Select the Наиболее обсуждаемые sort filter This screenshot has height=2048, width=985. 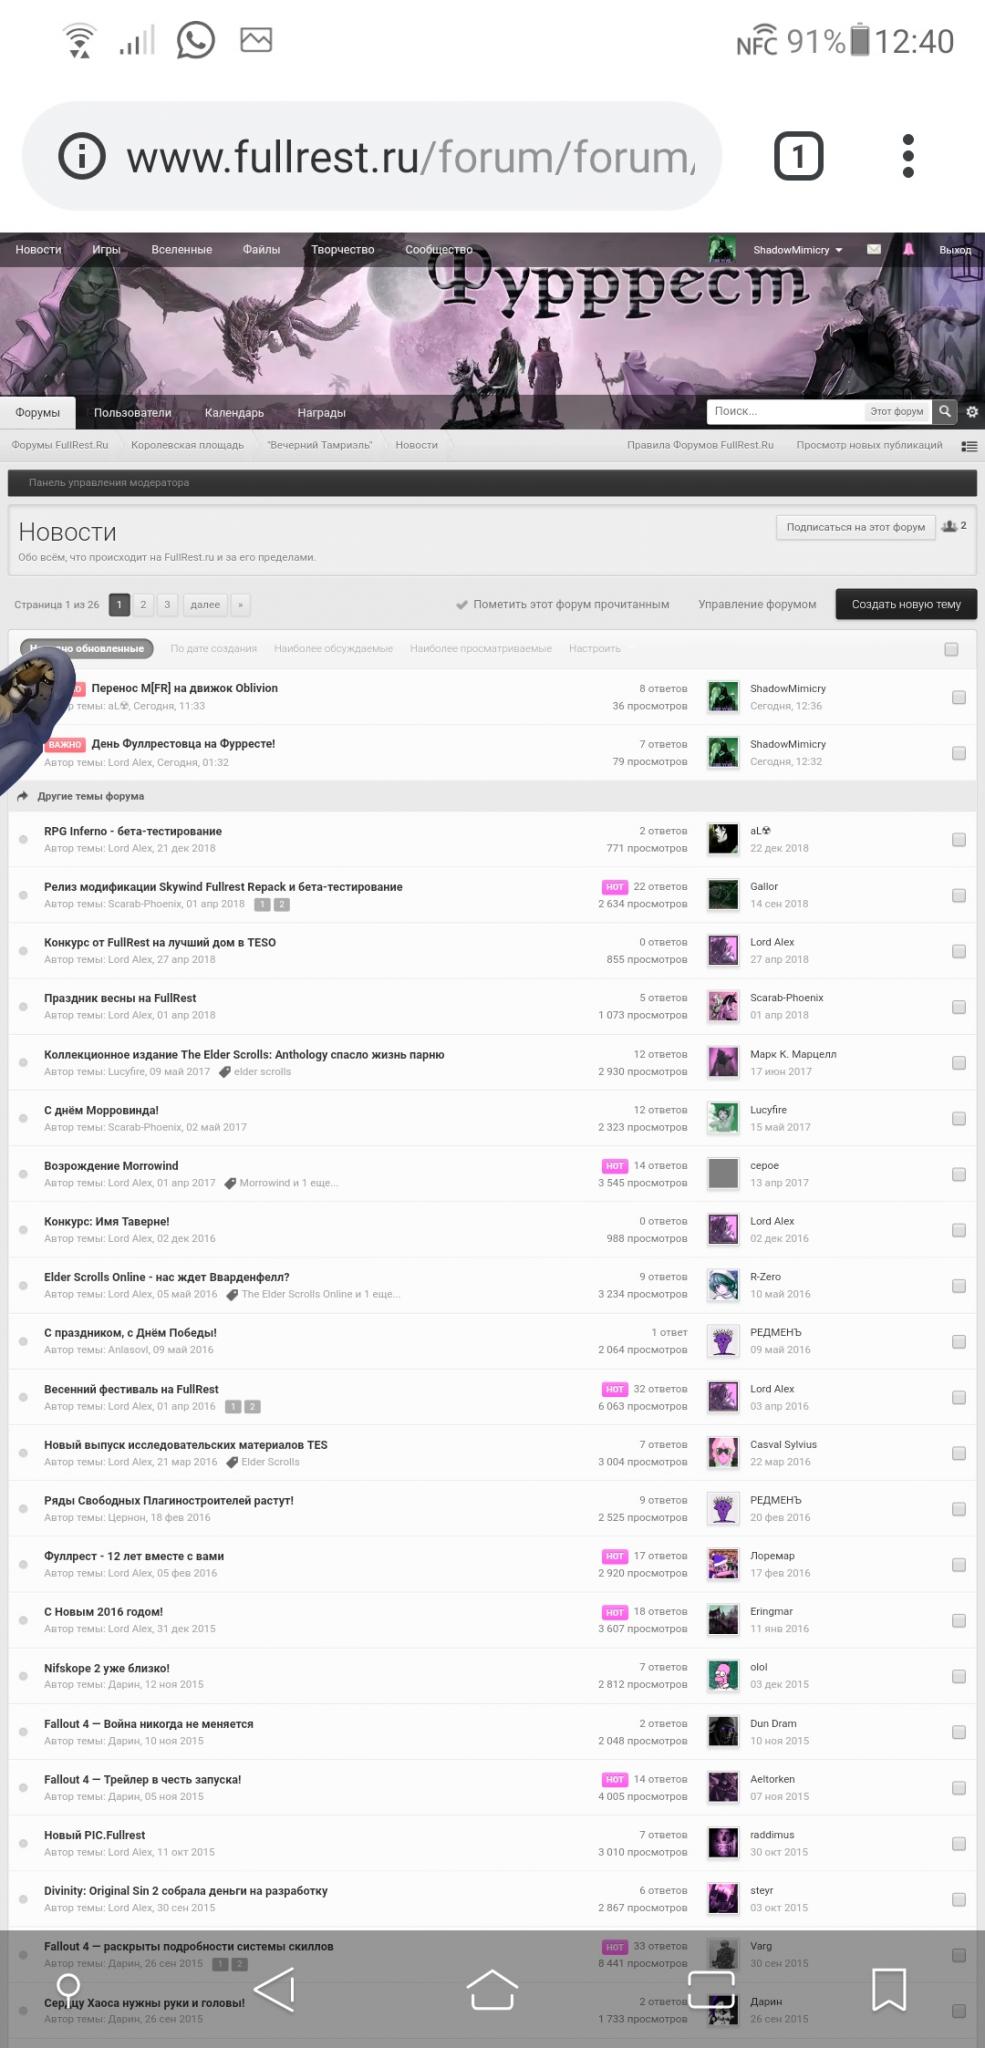[x=333, y=648]
